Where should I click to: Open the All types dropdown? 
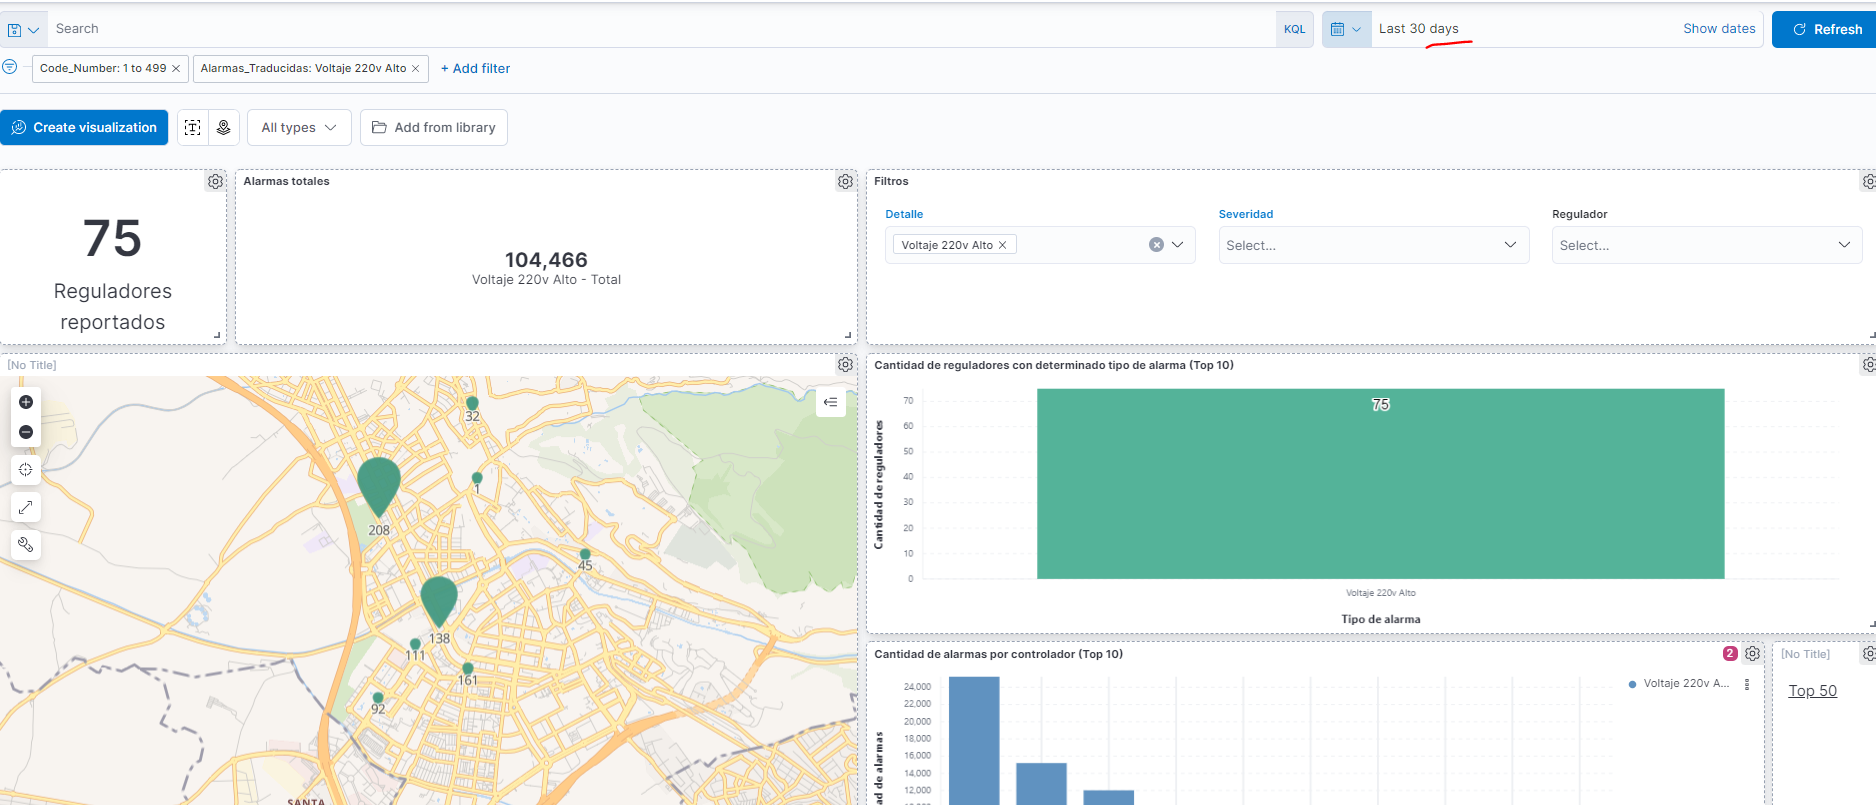pyautogui.click(x=299, y=127)
